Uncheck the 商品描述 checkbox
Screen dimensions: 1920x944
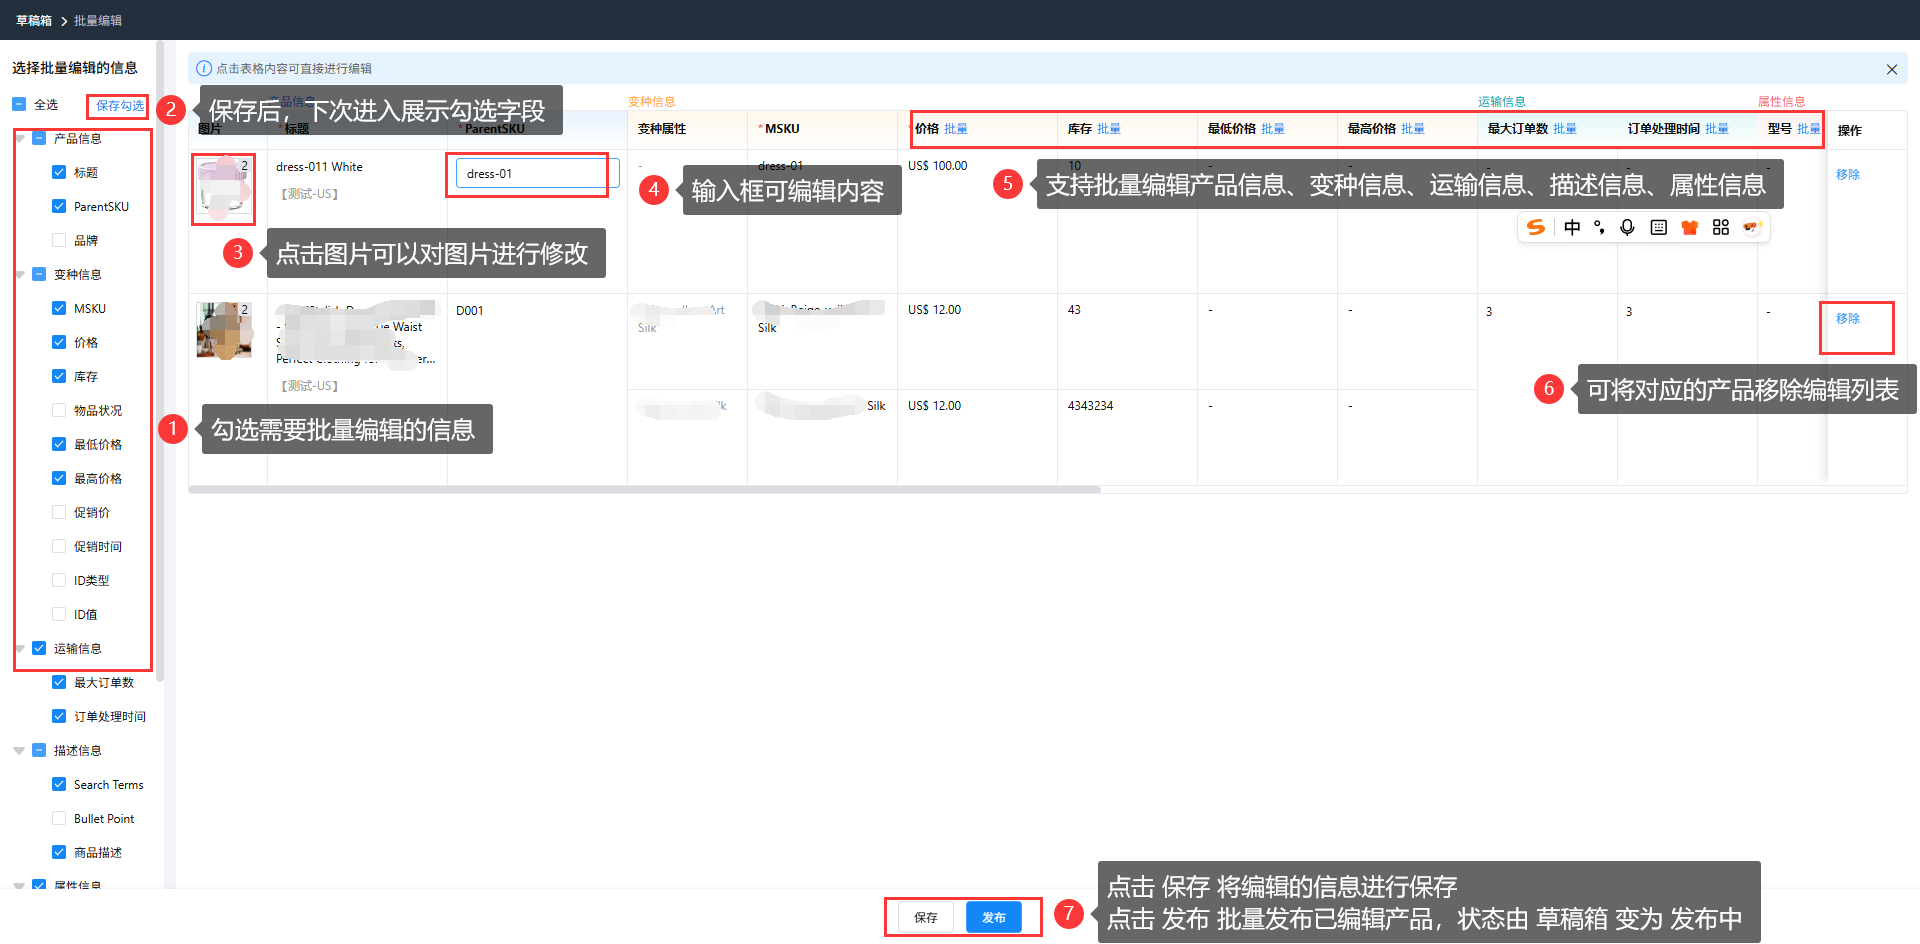(59, 852)
